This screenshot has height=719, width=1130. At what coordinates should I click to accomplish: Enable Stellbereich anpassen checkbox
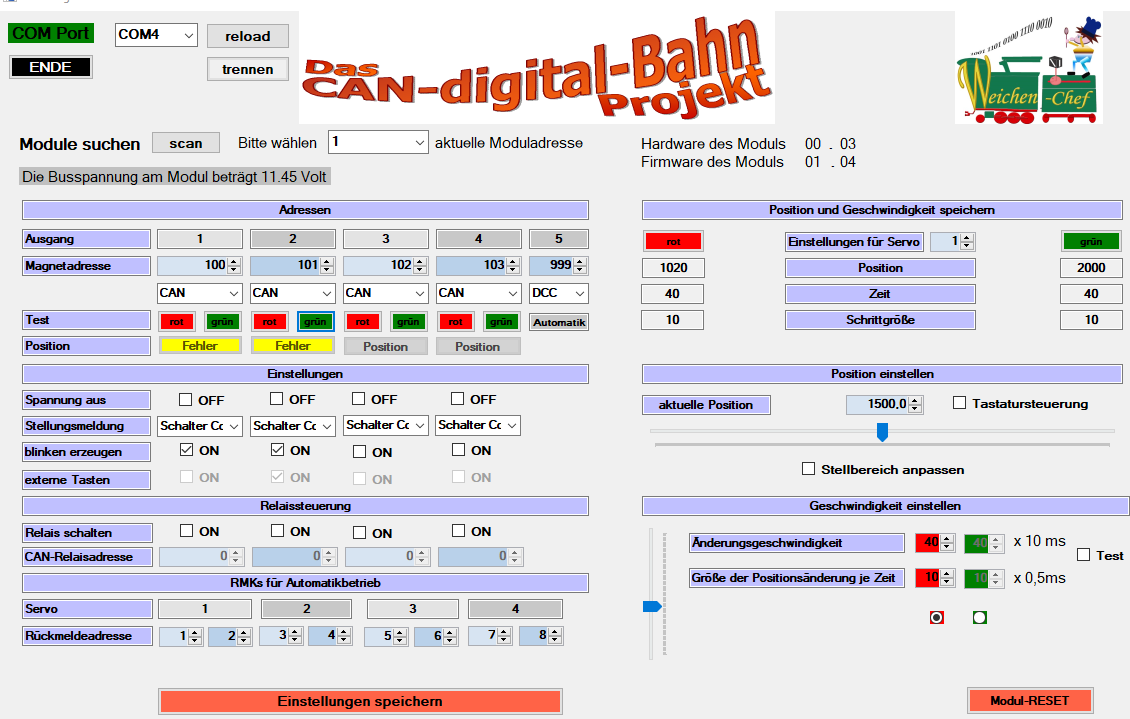pos(809,469)
